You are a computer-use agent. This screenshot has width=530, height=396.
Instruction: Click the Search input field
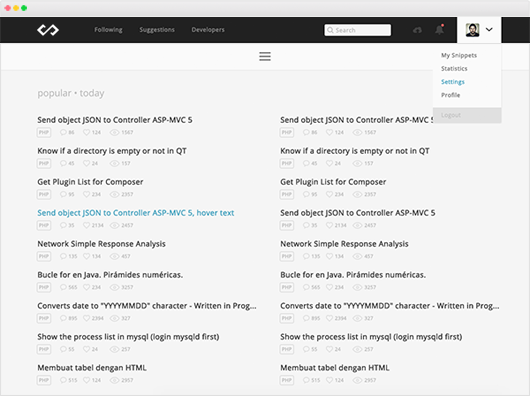click(x=358, y=30)
